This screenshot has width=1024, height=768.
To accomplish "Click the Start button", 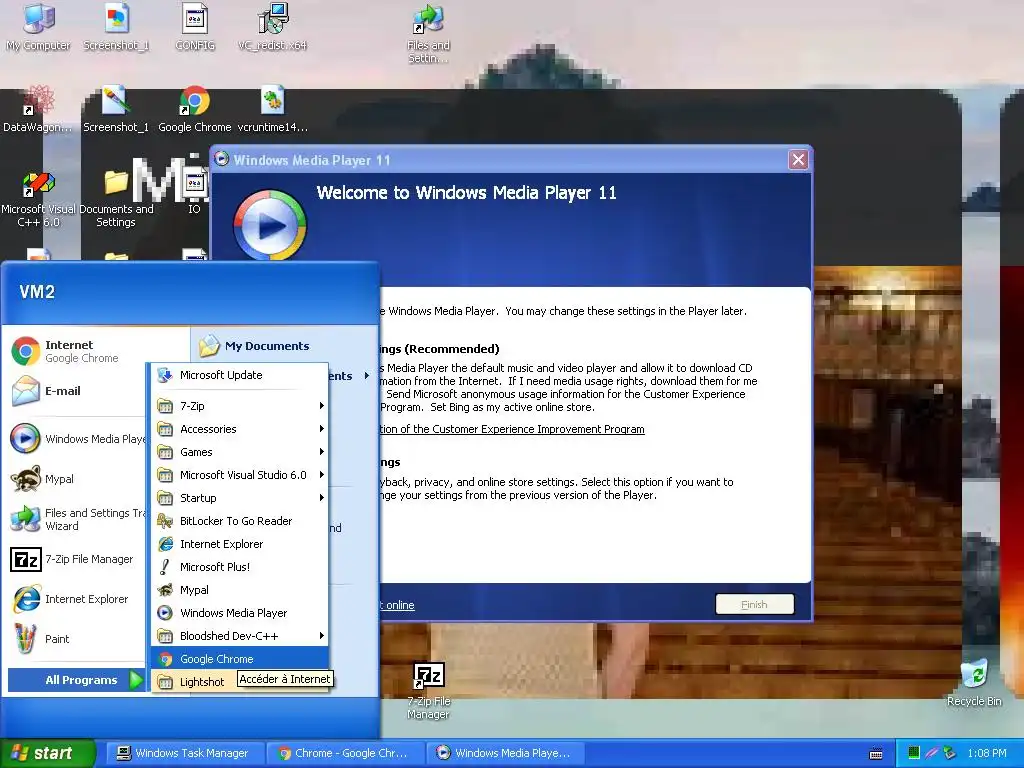I will (47, 753).
